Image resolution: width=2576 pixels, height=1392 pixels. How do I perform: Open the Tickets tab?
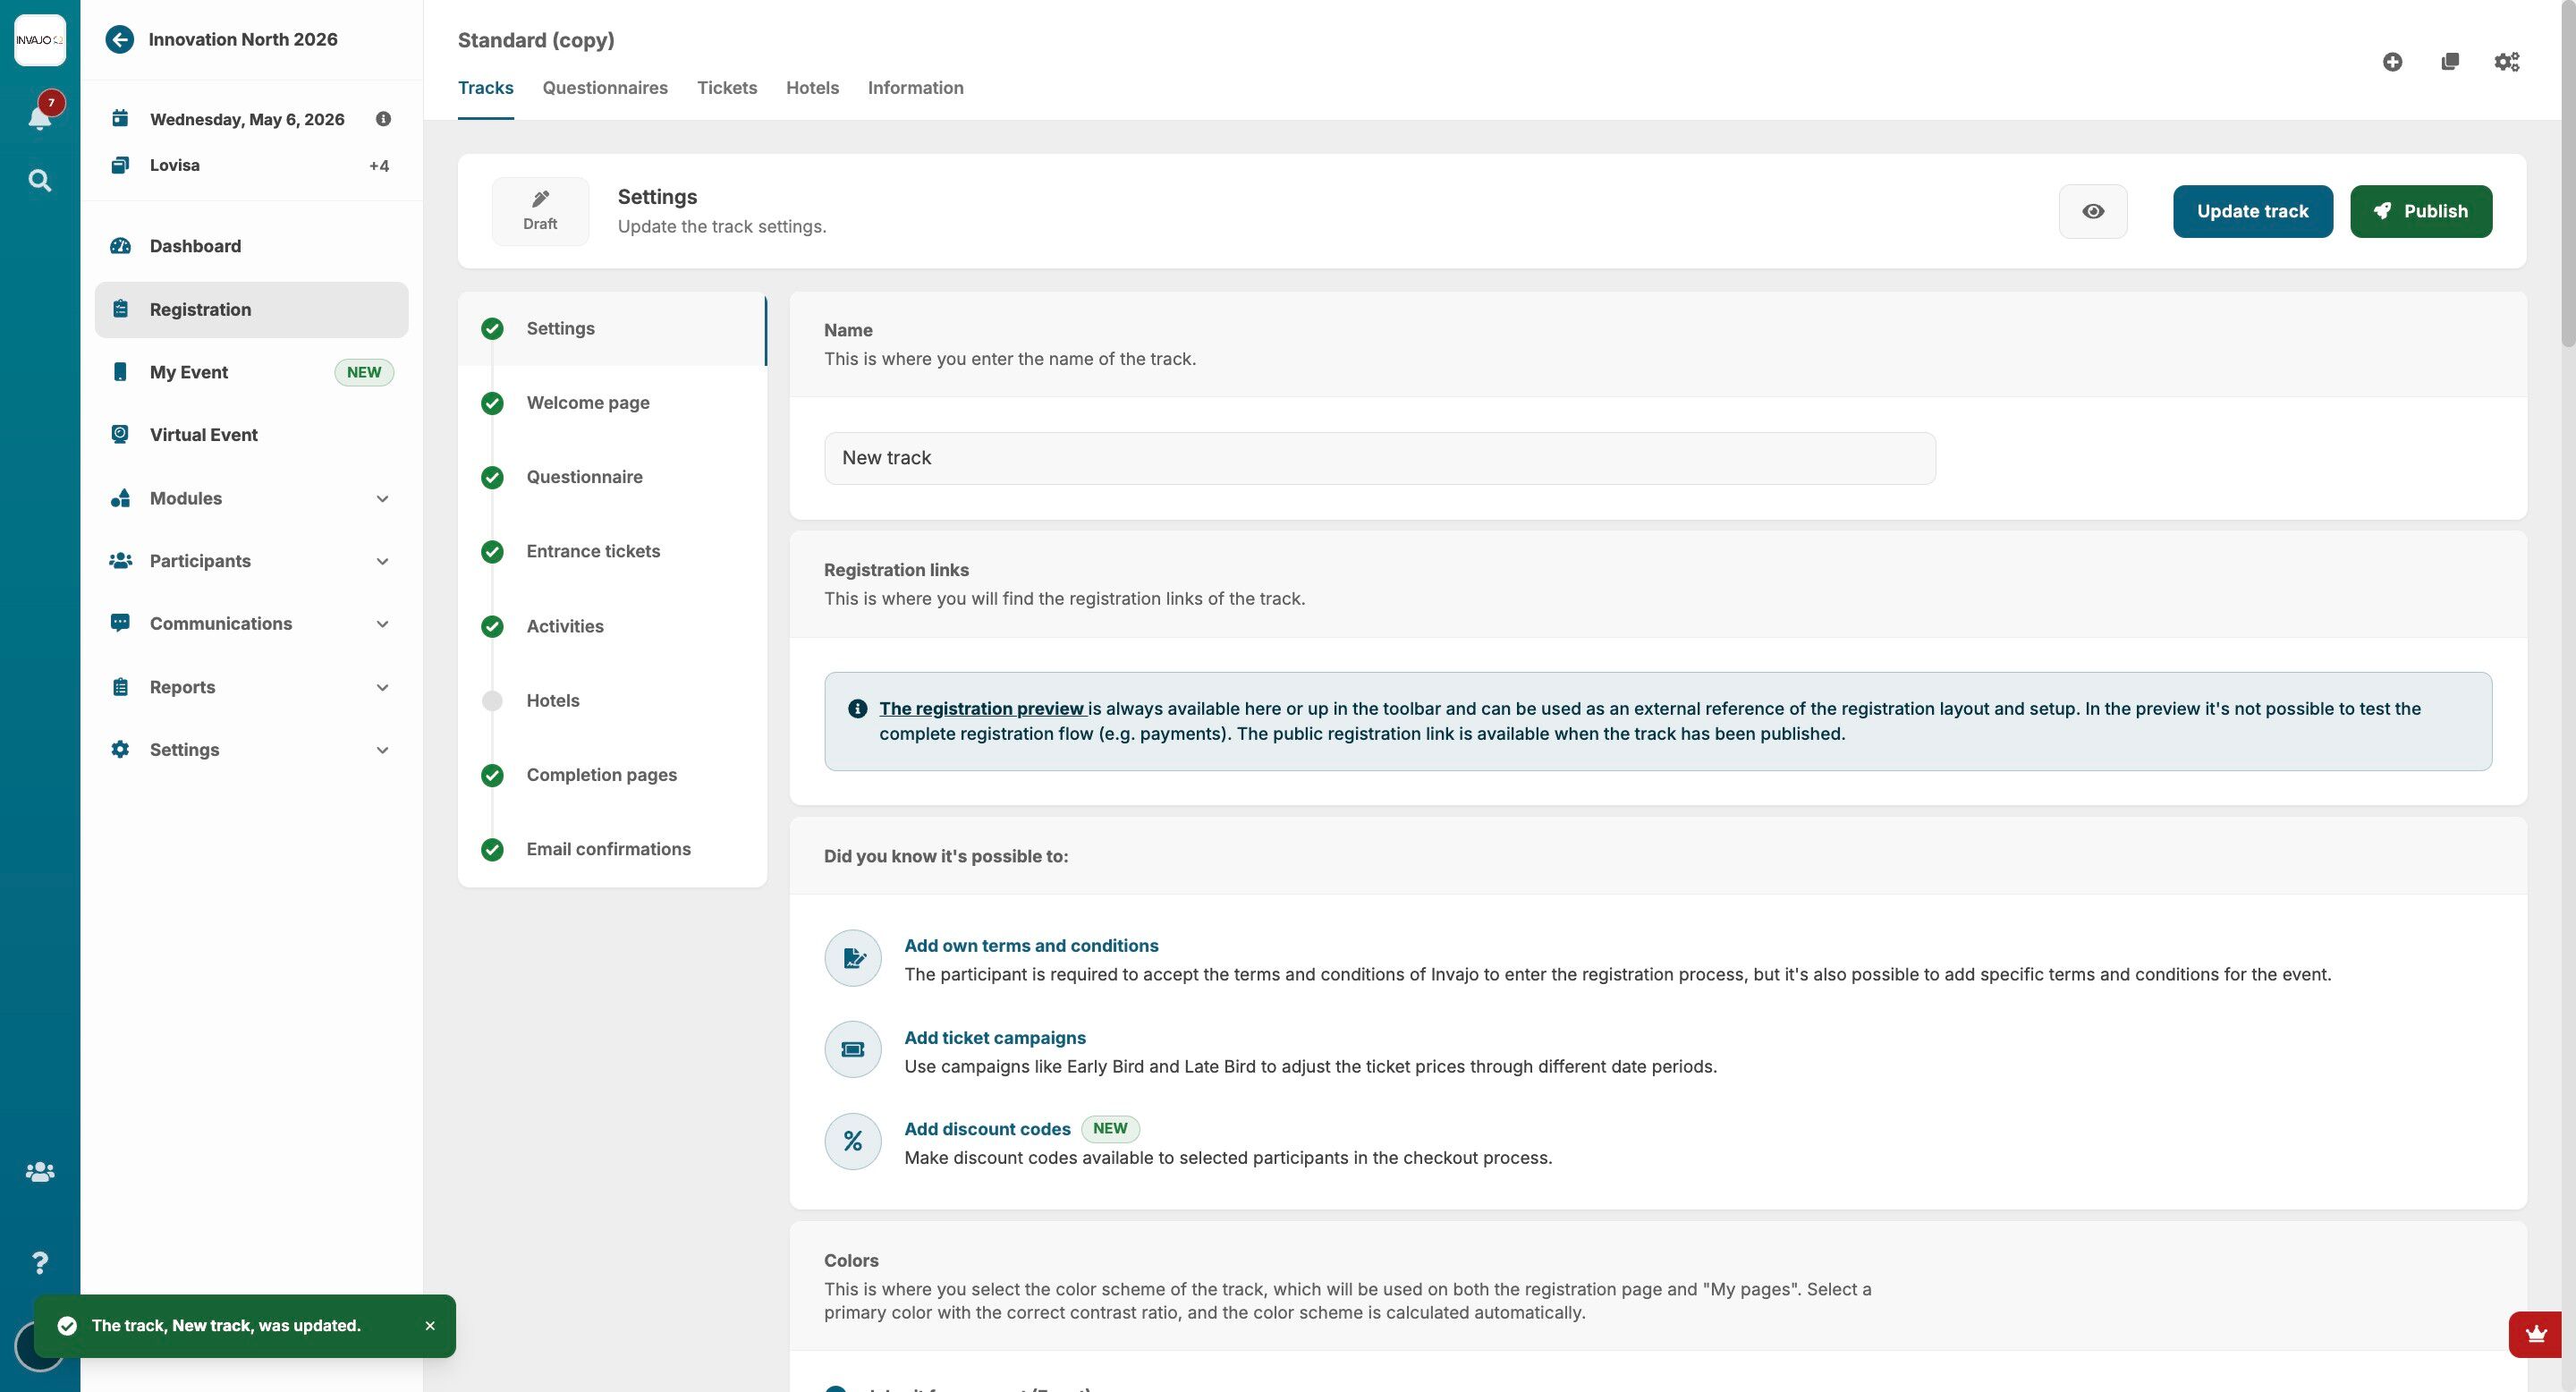(x=726, y=88)
